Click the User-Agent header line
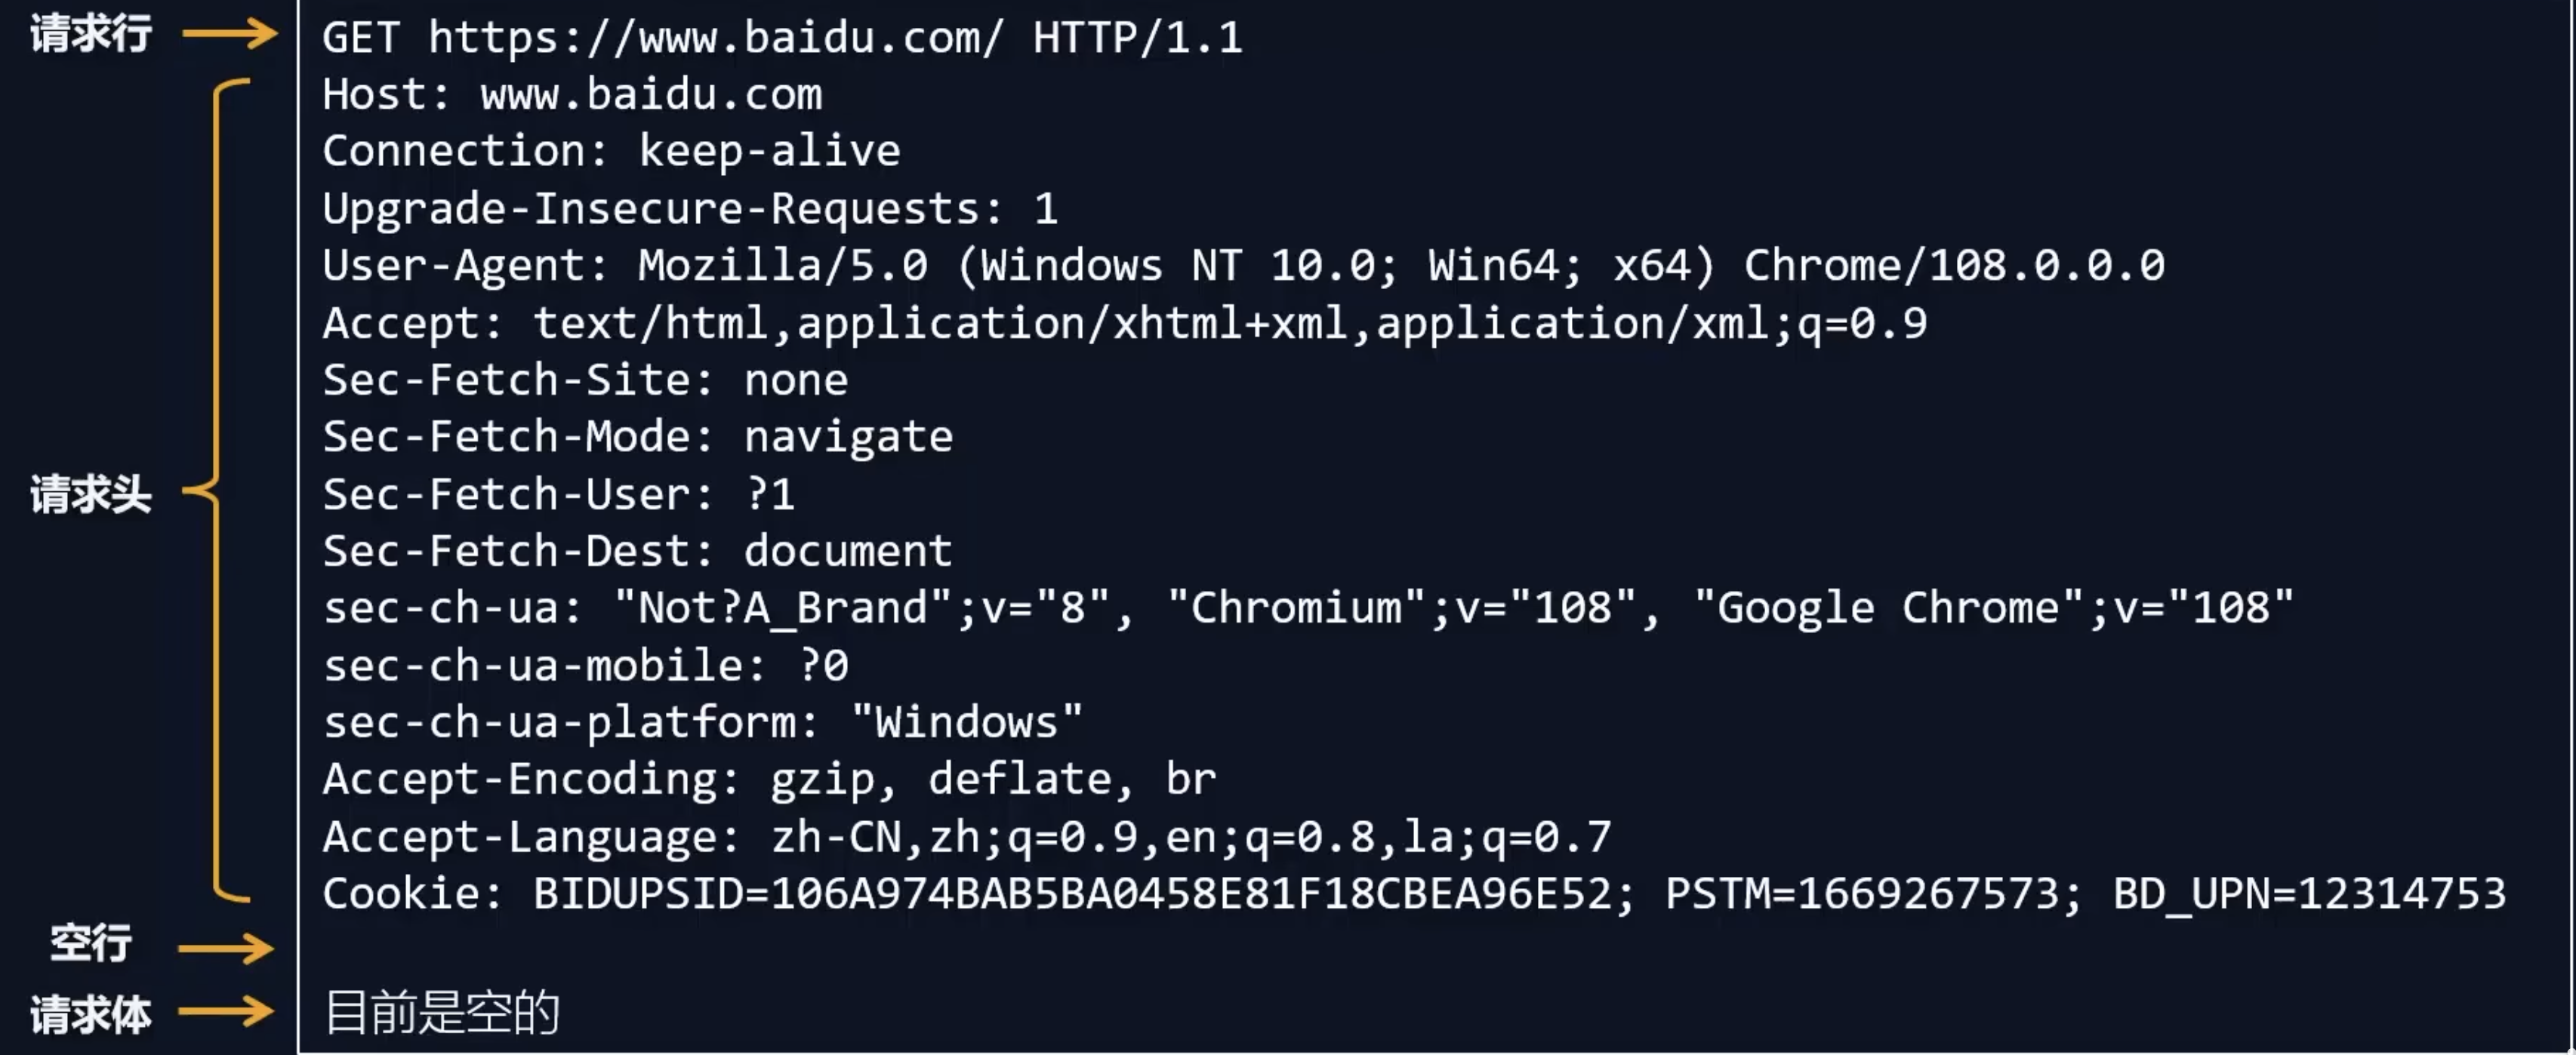 tap(1244, 265)
